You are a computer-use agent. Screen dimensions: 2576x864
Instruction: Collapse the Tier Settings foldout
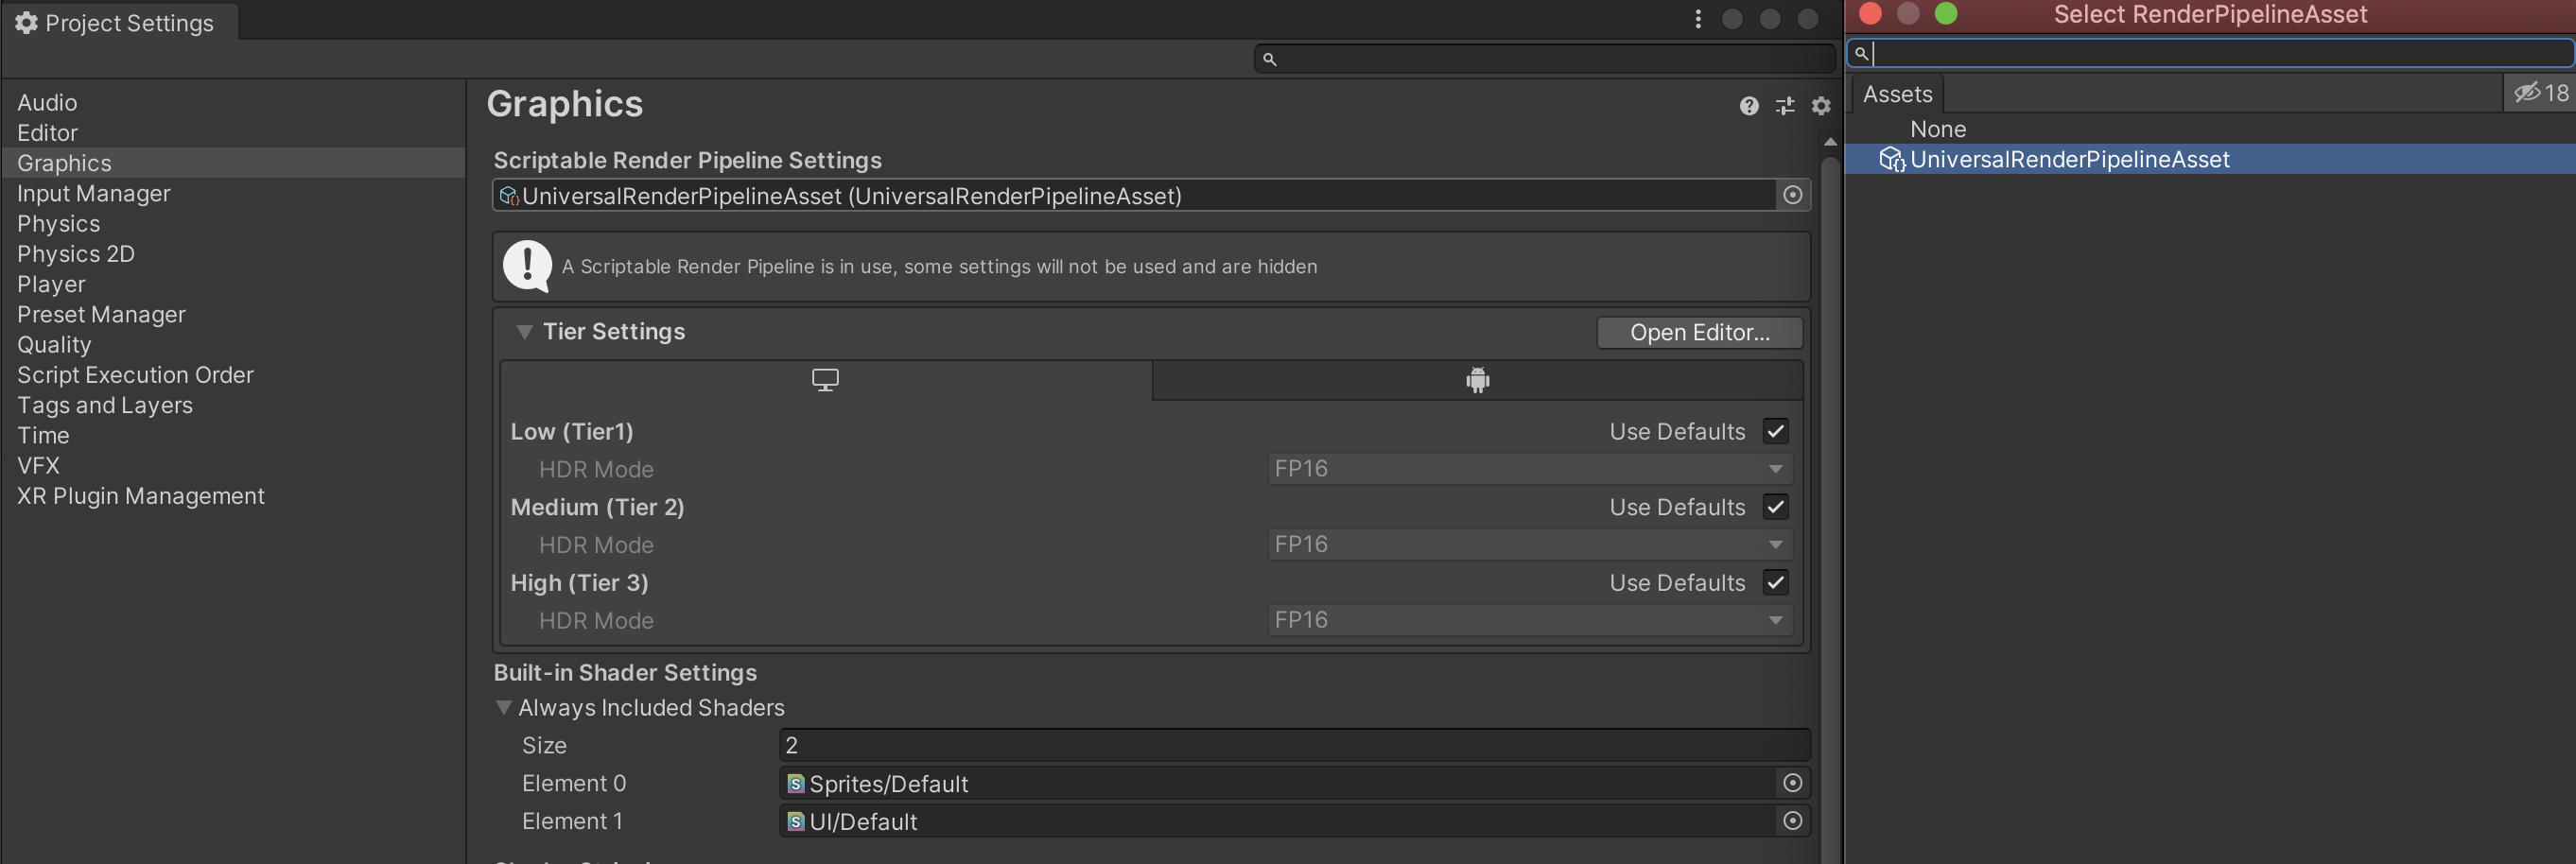click(x=524, y=332)
